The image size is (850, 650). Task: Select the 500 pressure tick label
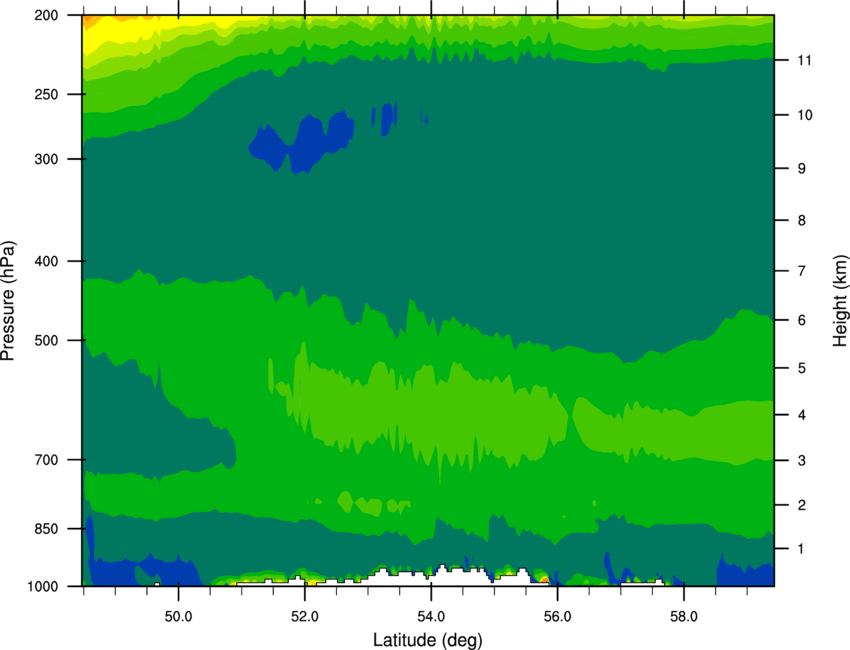tap(46, 340)
